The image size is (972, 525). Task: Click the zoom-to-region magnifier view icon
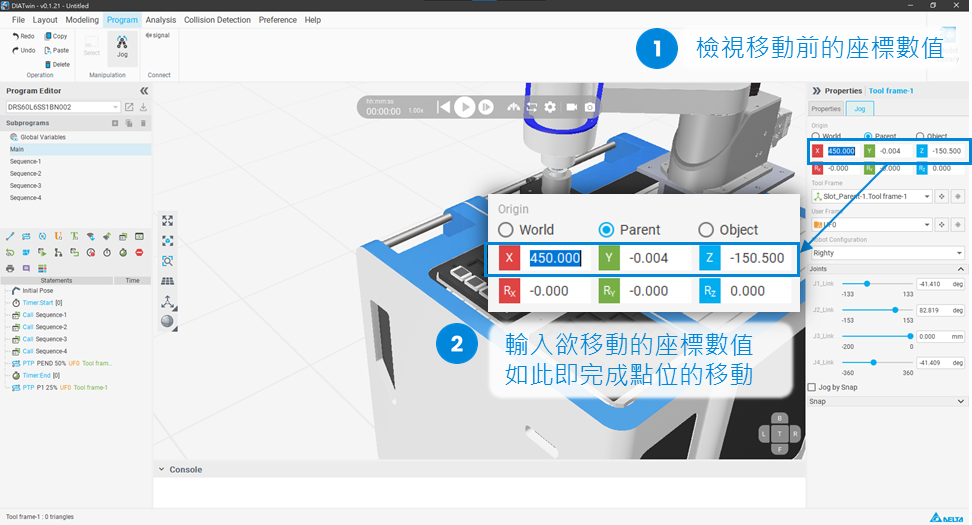[167, 261]
